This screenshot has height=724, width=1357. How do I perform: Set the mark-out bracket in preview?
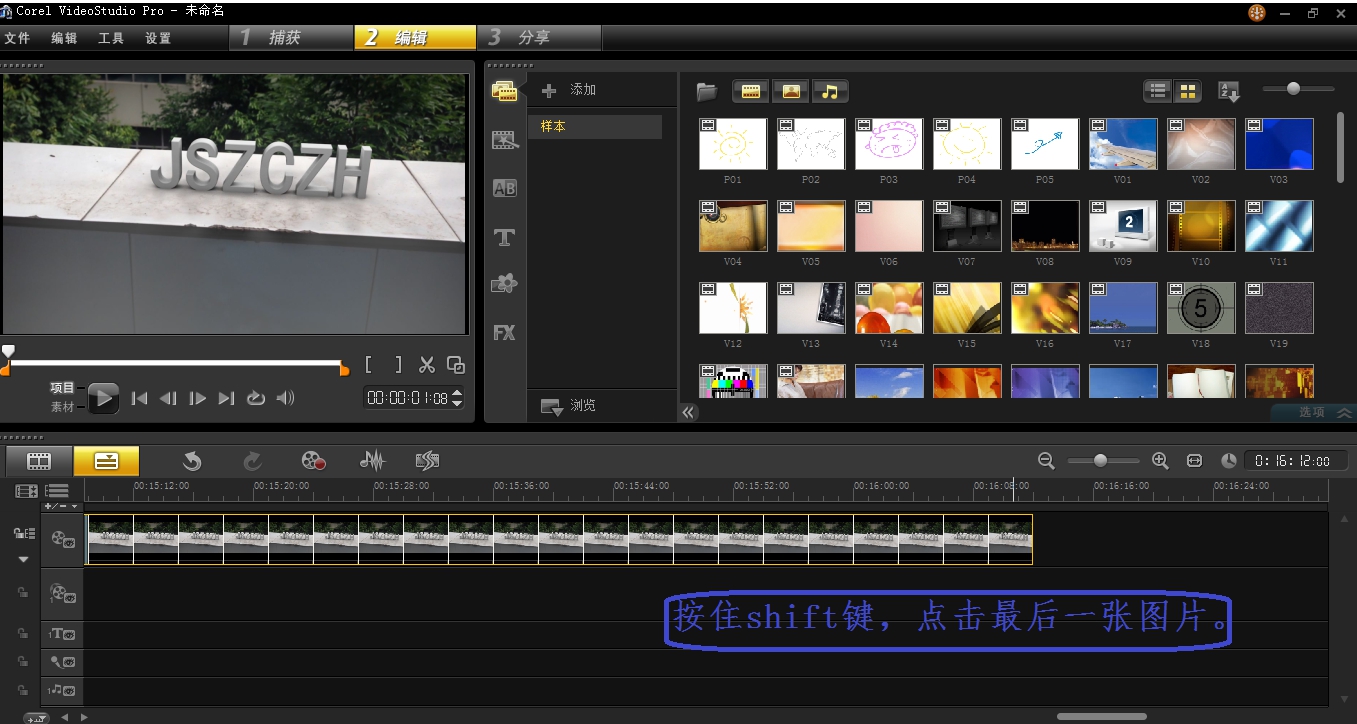coord(398,365)
